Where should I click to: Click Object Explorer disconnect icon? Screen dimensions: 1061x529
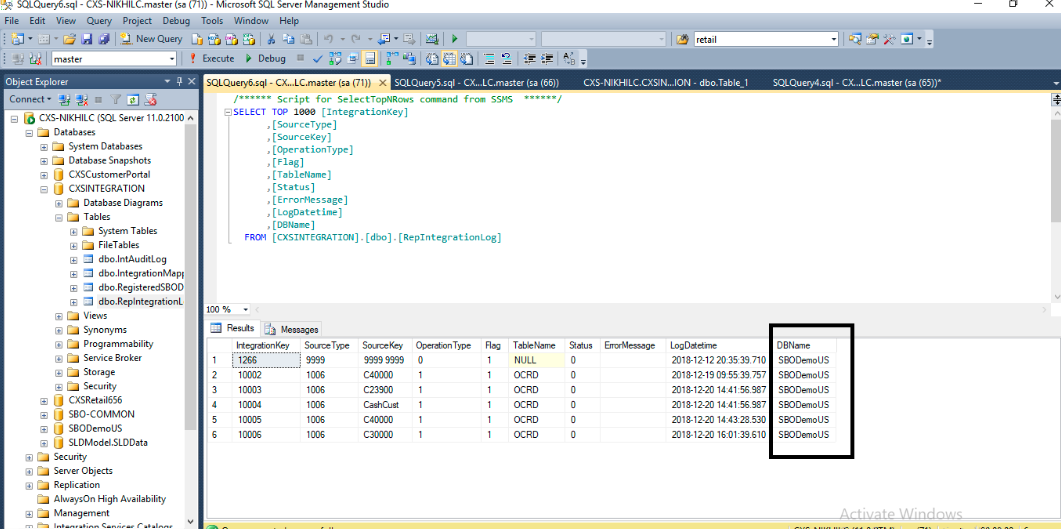tap(82, 99)
